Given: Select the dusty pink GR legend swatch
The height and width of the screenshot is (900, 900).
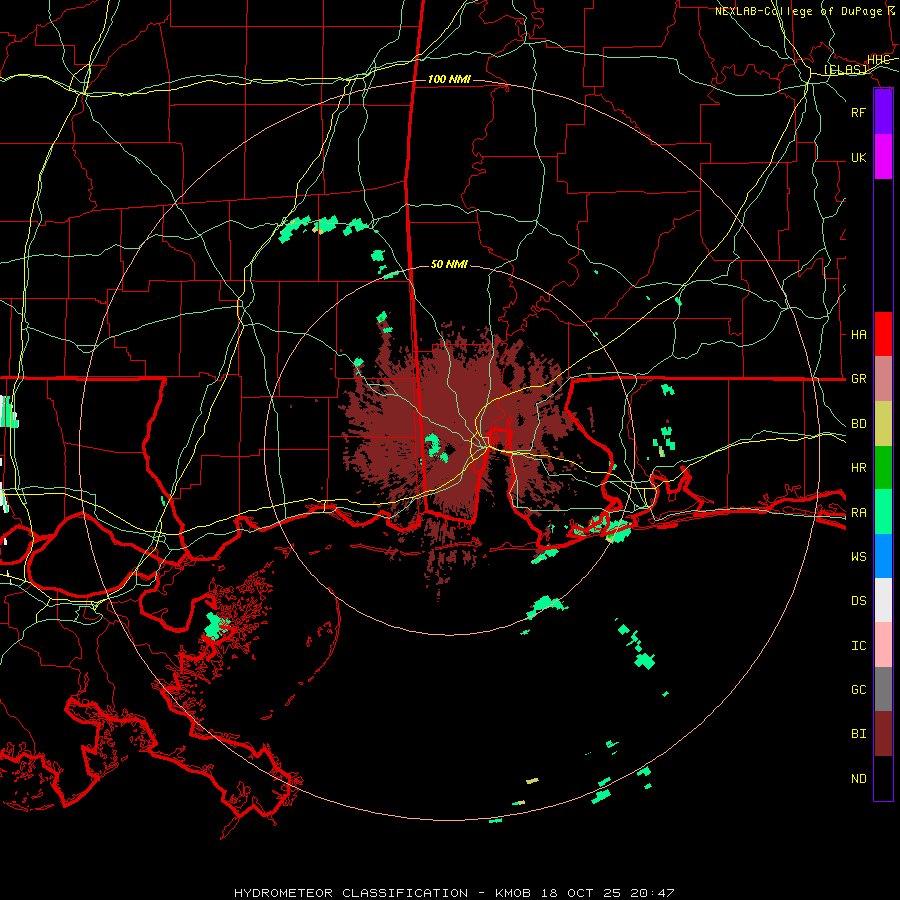Looking at the screenshot, I should point(883,379).
